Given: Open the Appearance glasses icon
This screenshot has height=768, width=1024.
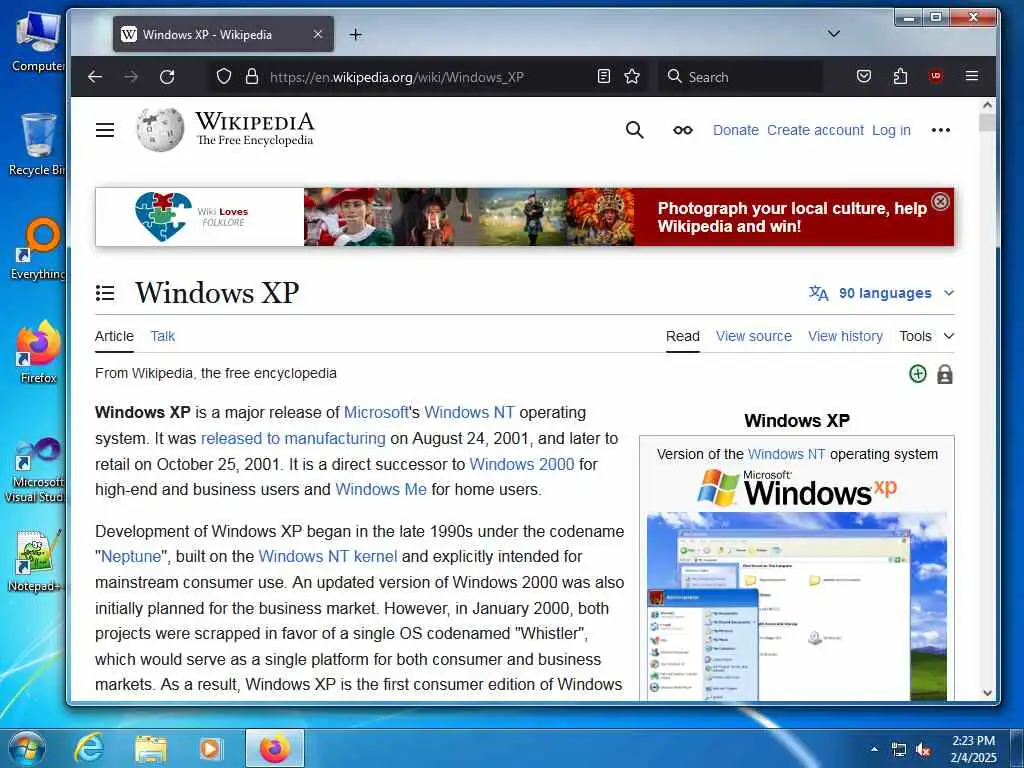Looking at the screenshot, I should point(683,130).
